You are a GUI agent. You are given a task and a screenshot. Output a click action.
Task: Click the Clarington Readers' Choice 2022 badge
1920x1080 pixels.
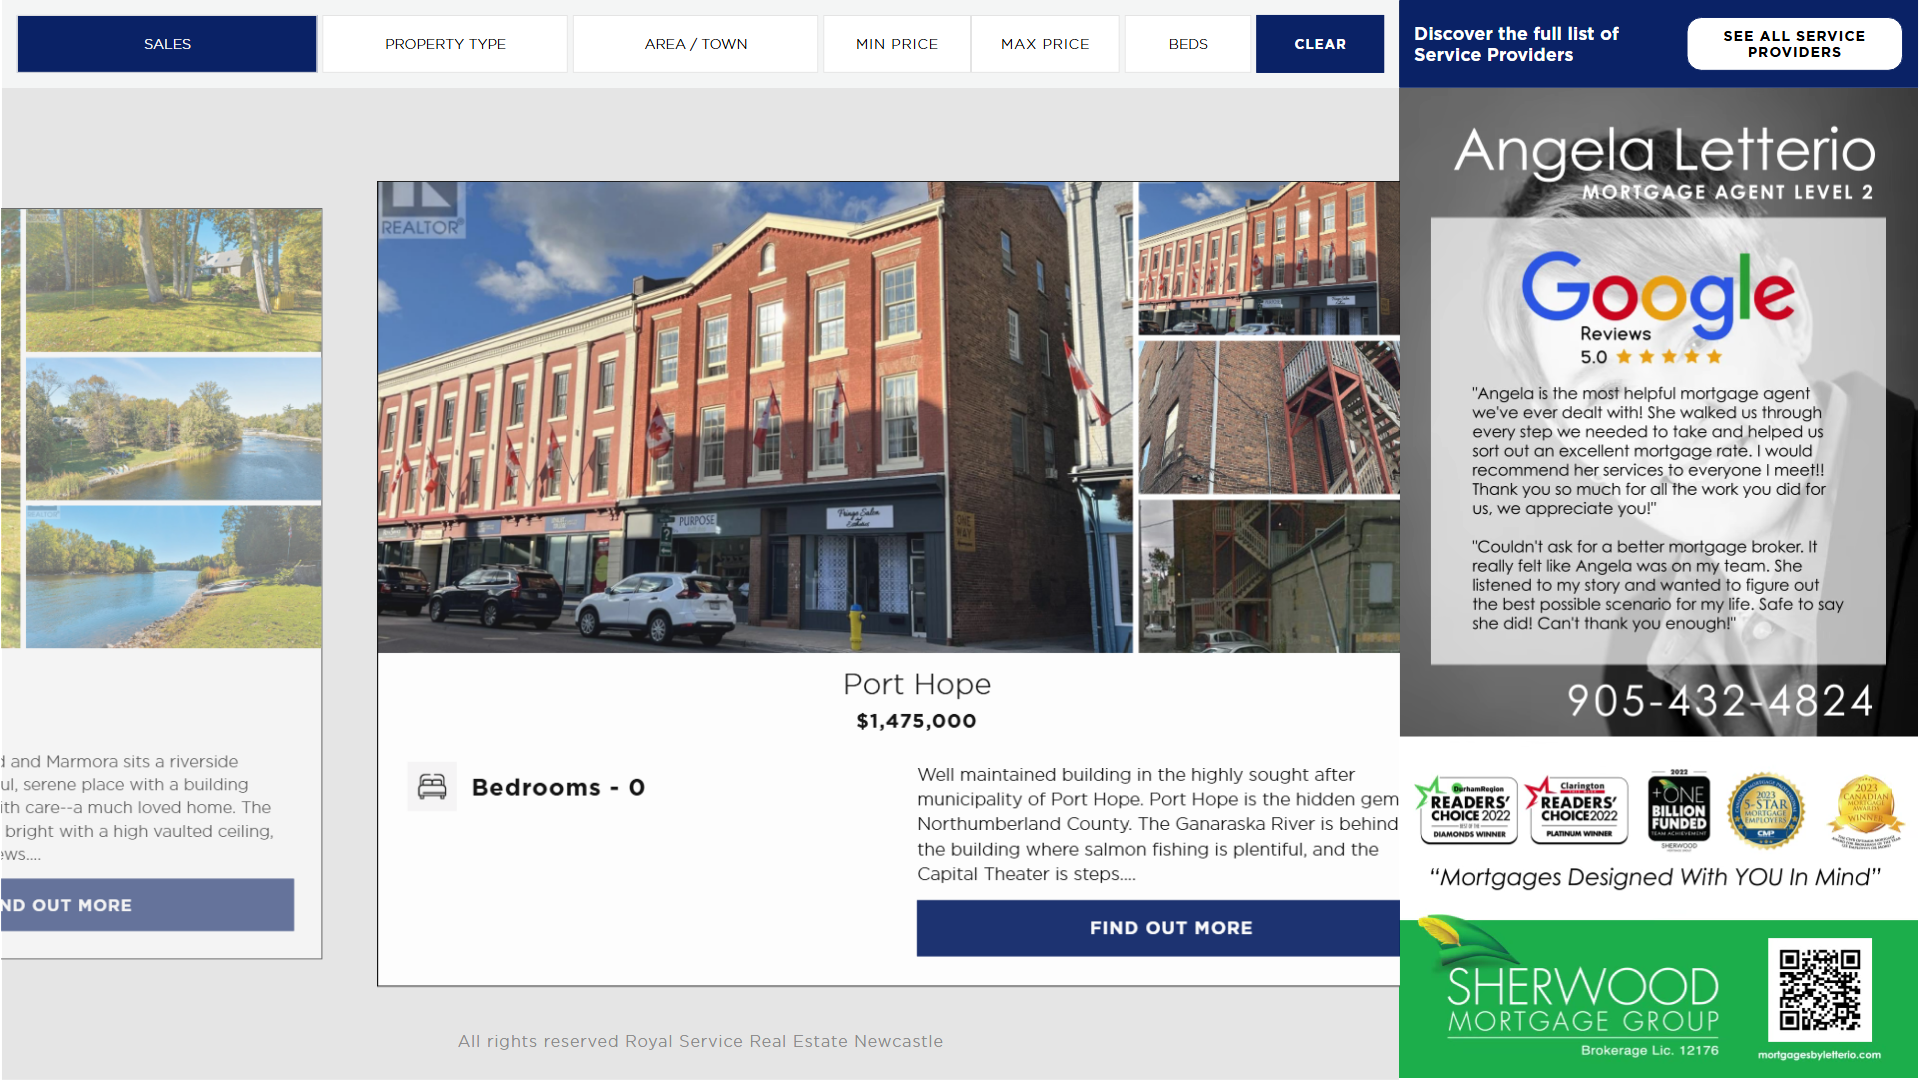1578,810
